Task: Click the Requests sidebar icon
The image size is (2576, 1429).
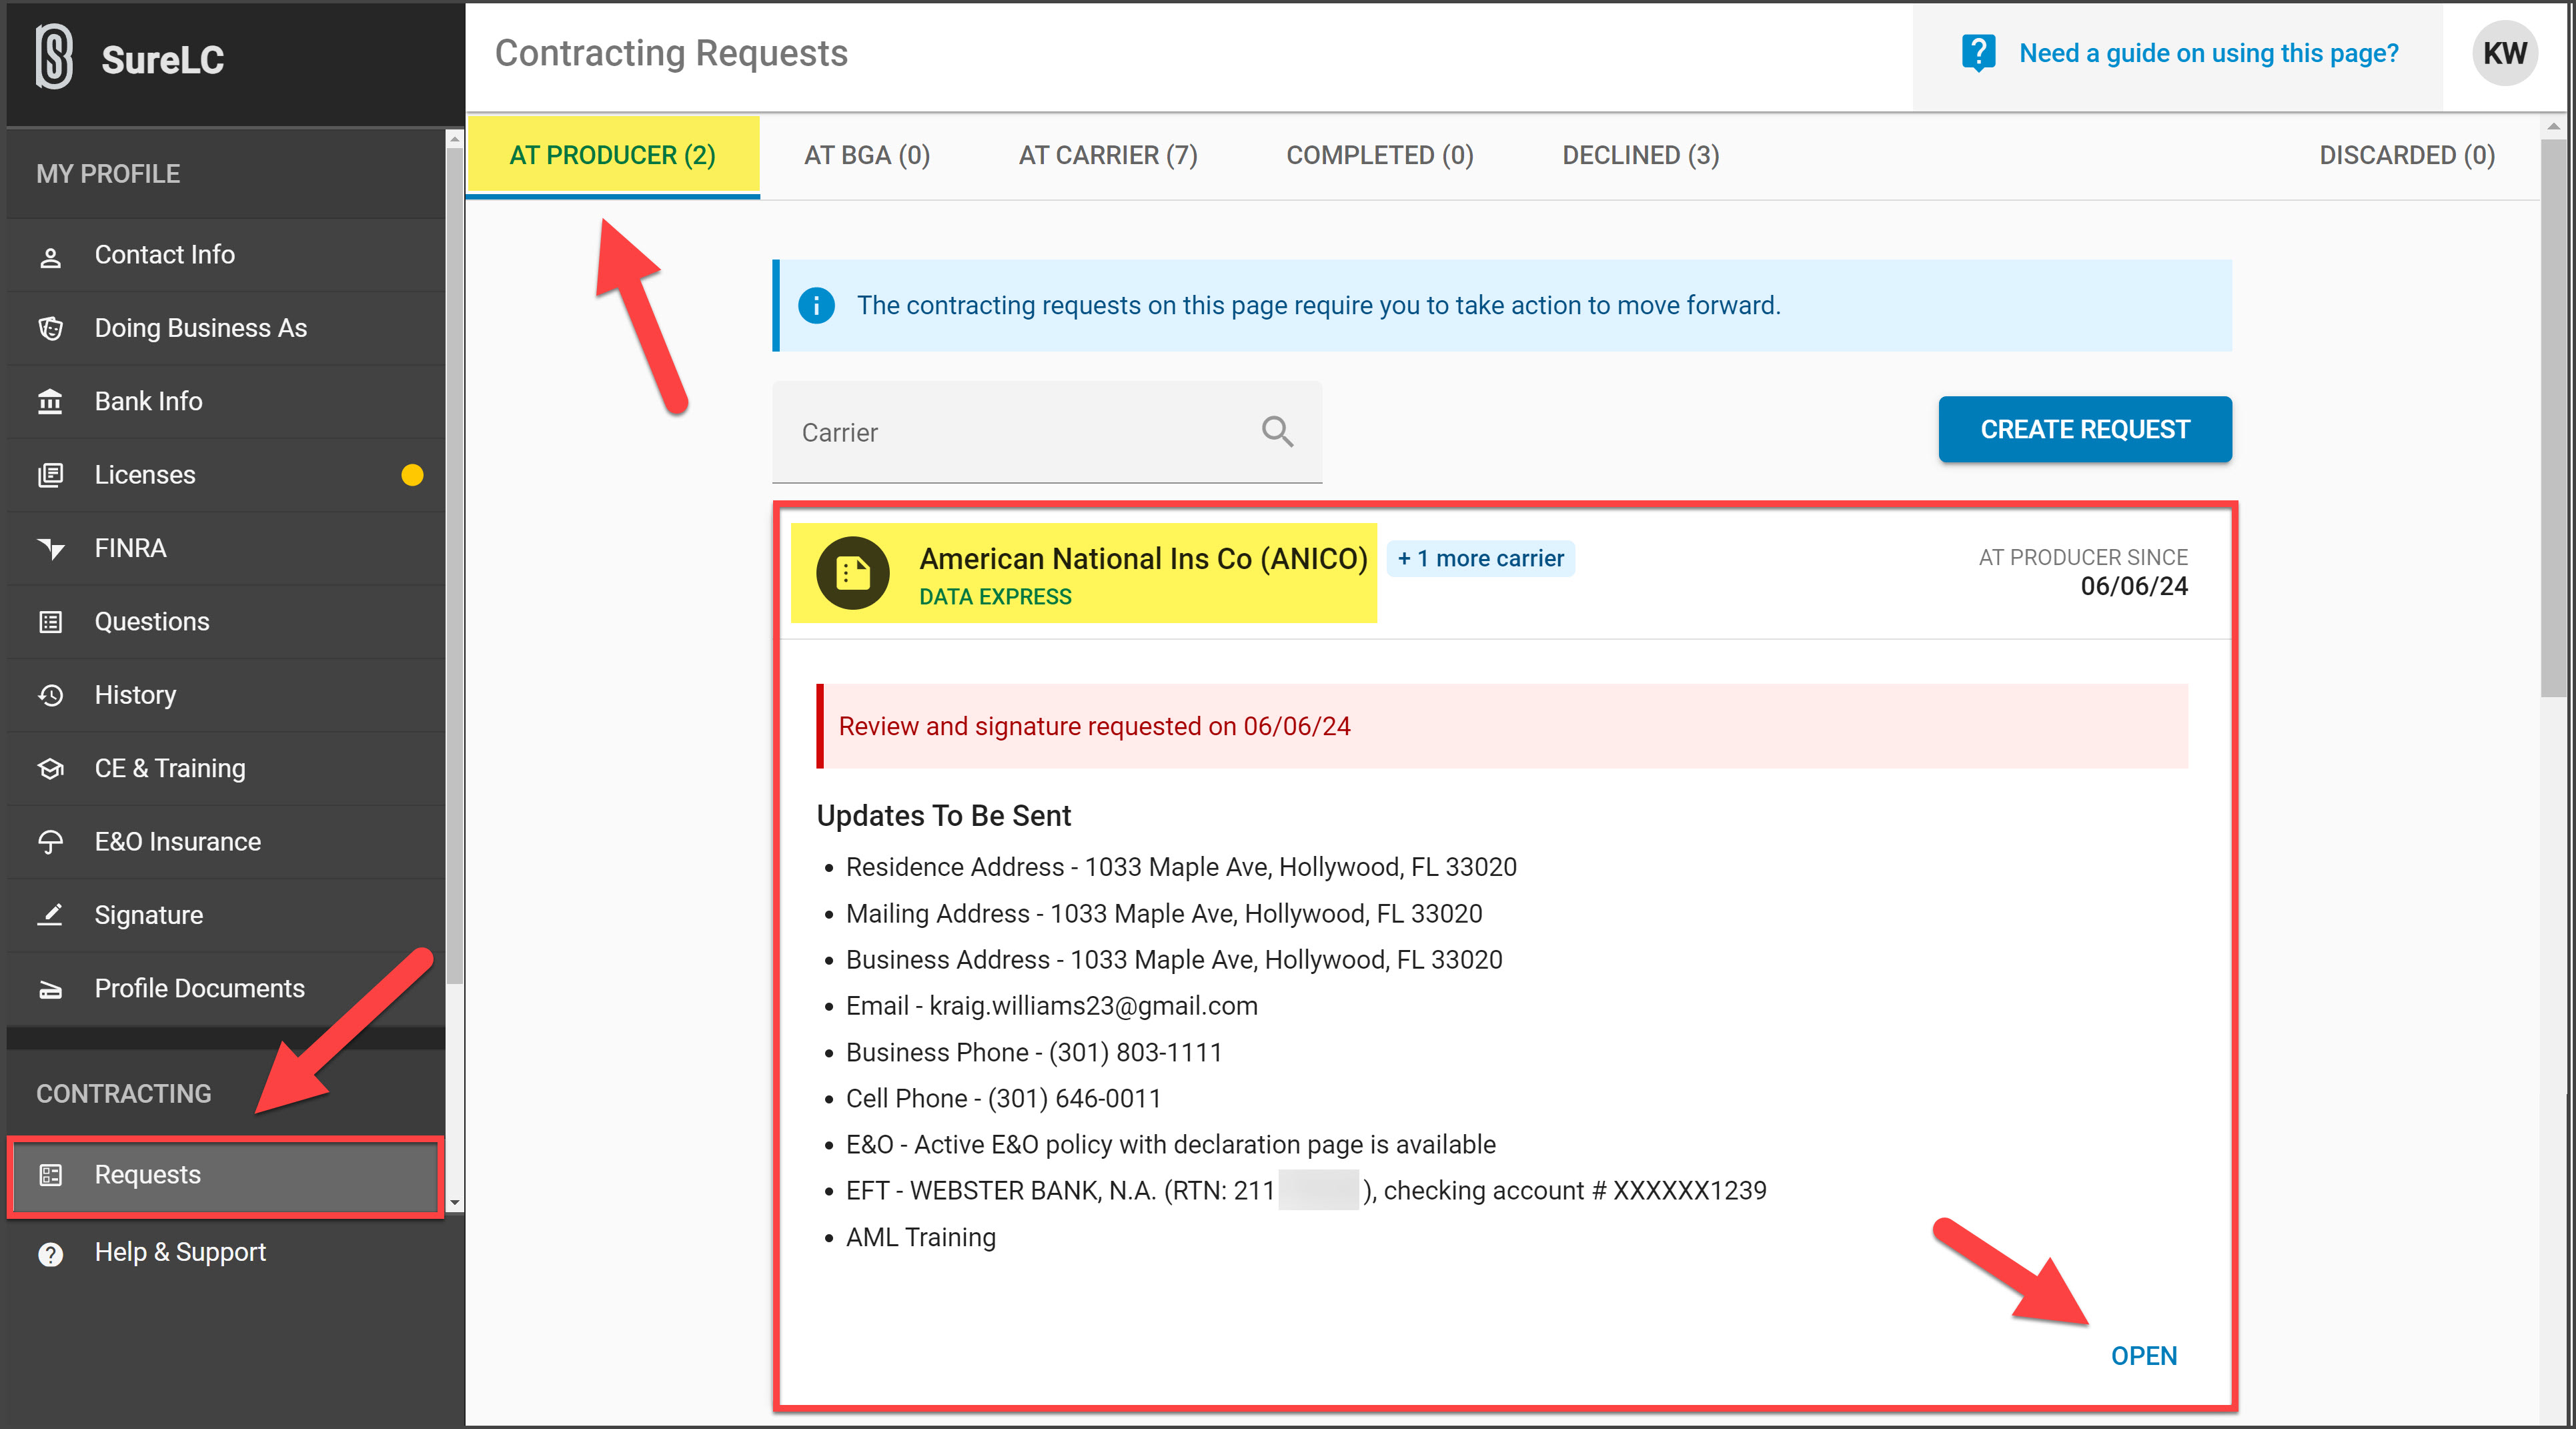Action: click(50, 1175)
